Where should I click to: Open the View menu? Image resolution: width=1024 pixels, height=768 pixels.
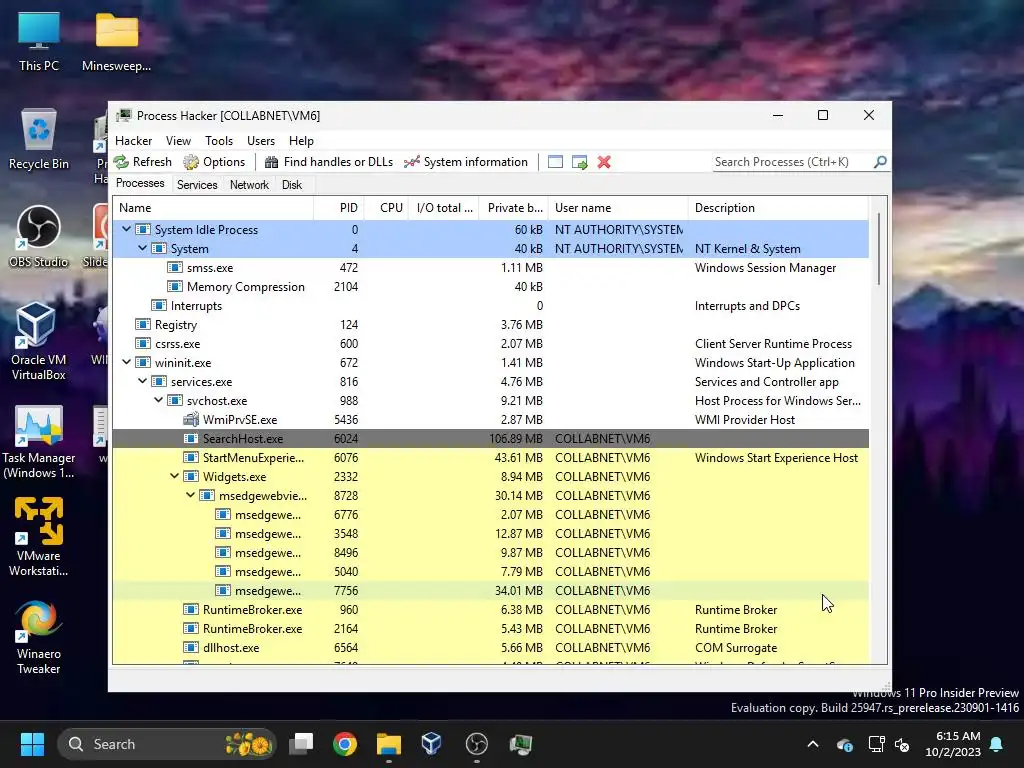(x=178, y=141)
